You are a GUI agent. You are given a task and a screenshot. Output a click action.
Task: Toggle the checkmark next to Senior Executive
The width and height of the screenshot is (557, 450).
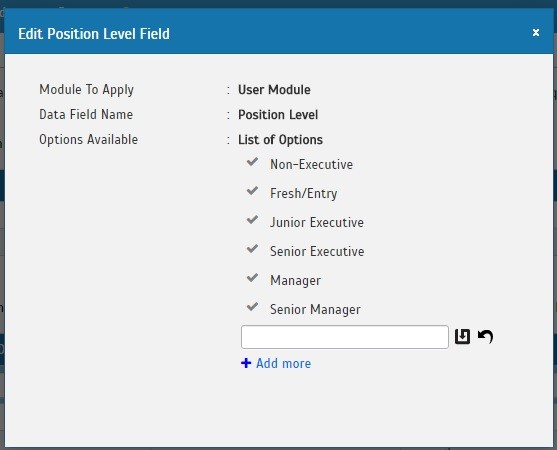(252, 249)
